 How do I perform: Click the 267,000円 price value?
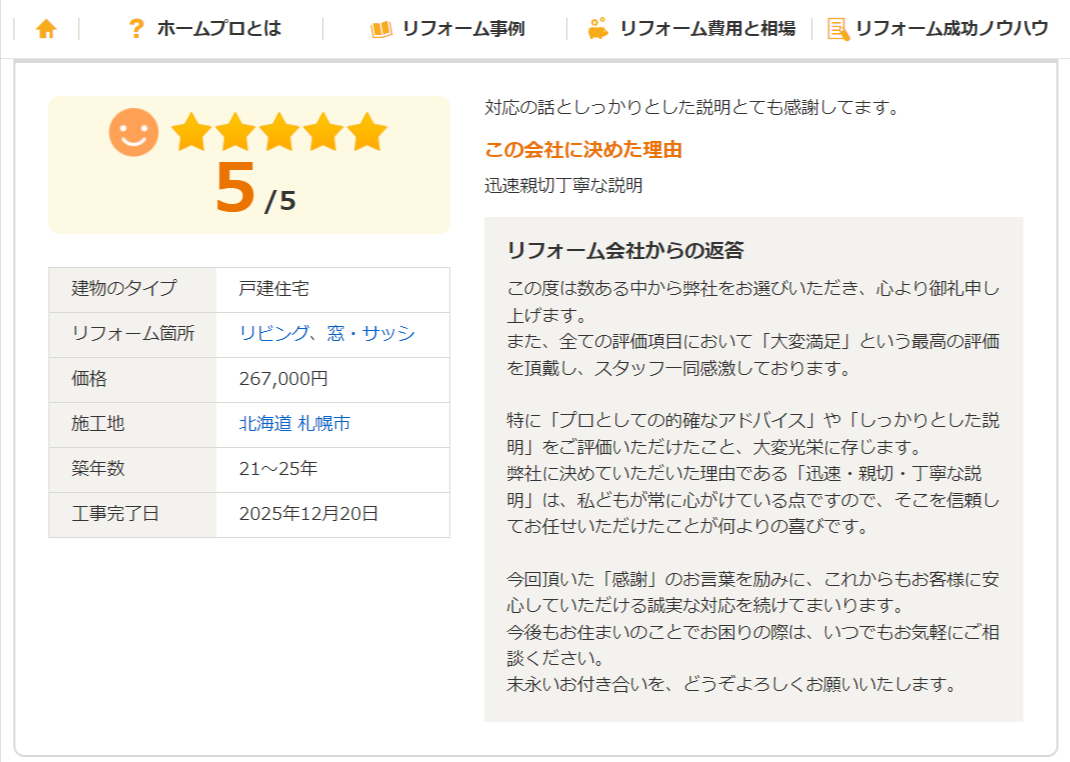point(283,379)
